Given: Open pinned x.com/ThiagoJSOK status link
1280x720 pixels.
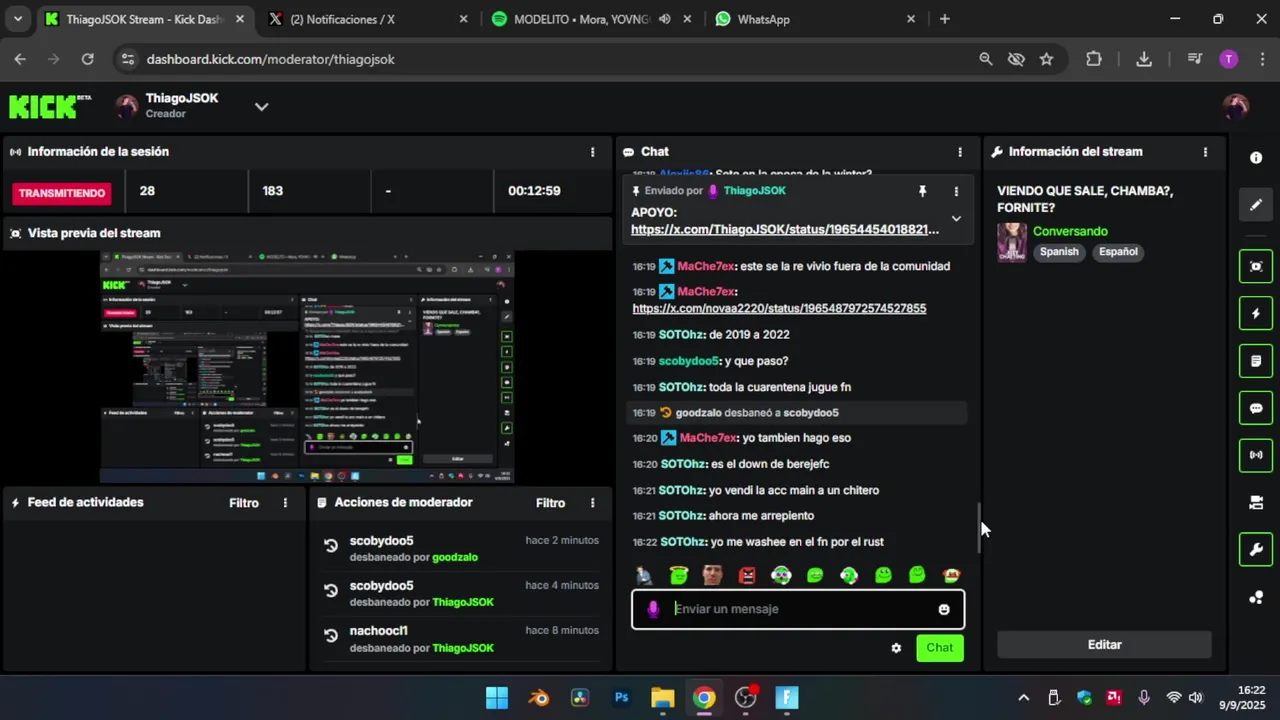Looking at the screenshot, I should pos(785,229).
